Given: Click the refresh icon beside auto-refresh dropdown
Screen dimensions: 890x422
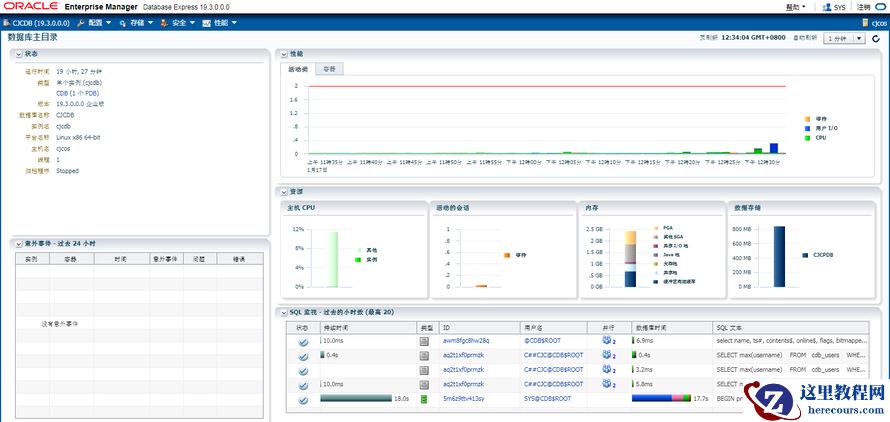Looking at the screenshot, I should [876, 38].
